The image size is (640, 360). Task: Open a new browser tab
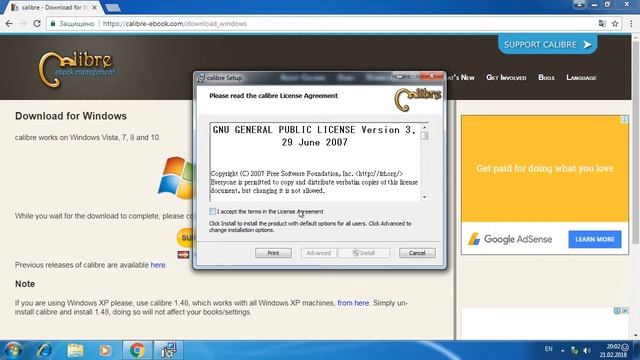[113, 7]
